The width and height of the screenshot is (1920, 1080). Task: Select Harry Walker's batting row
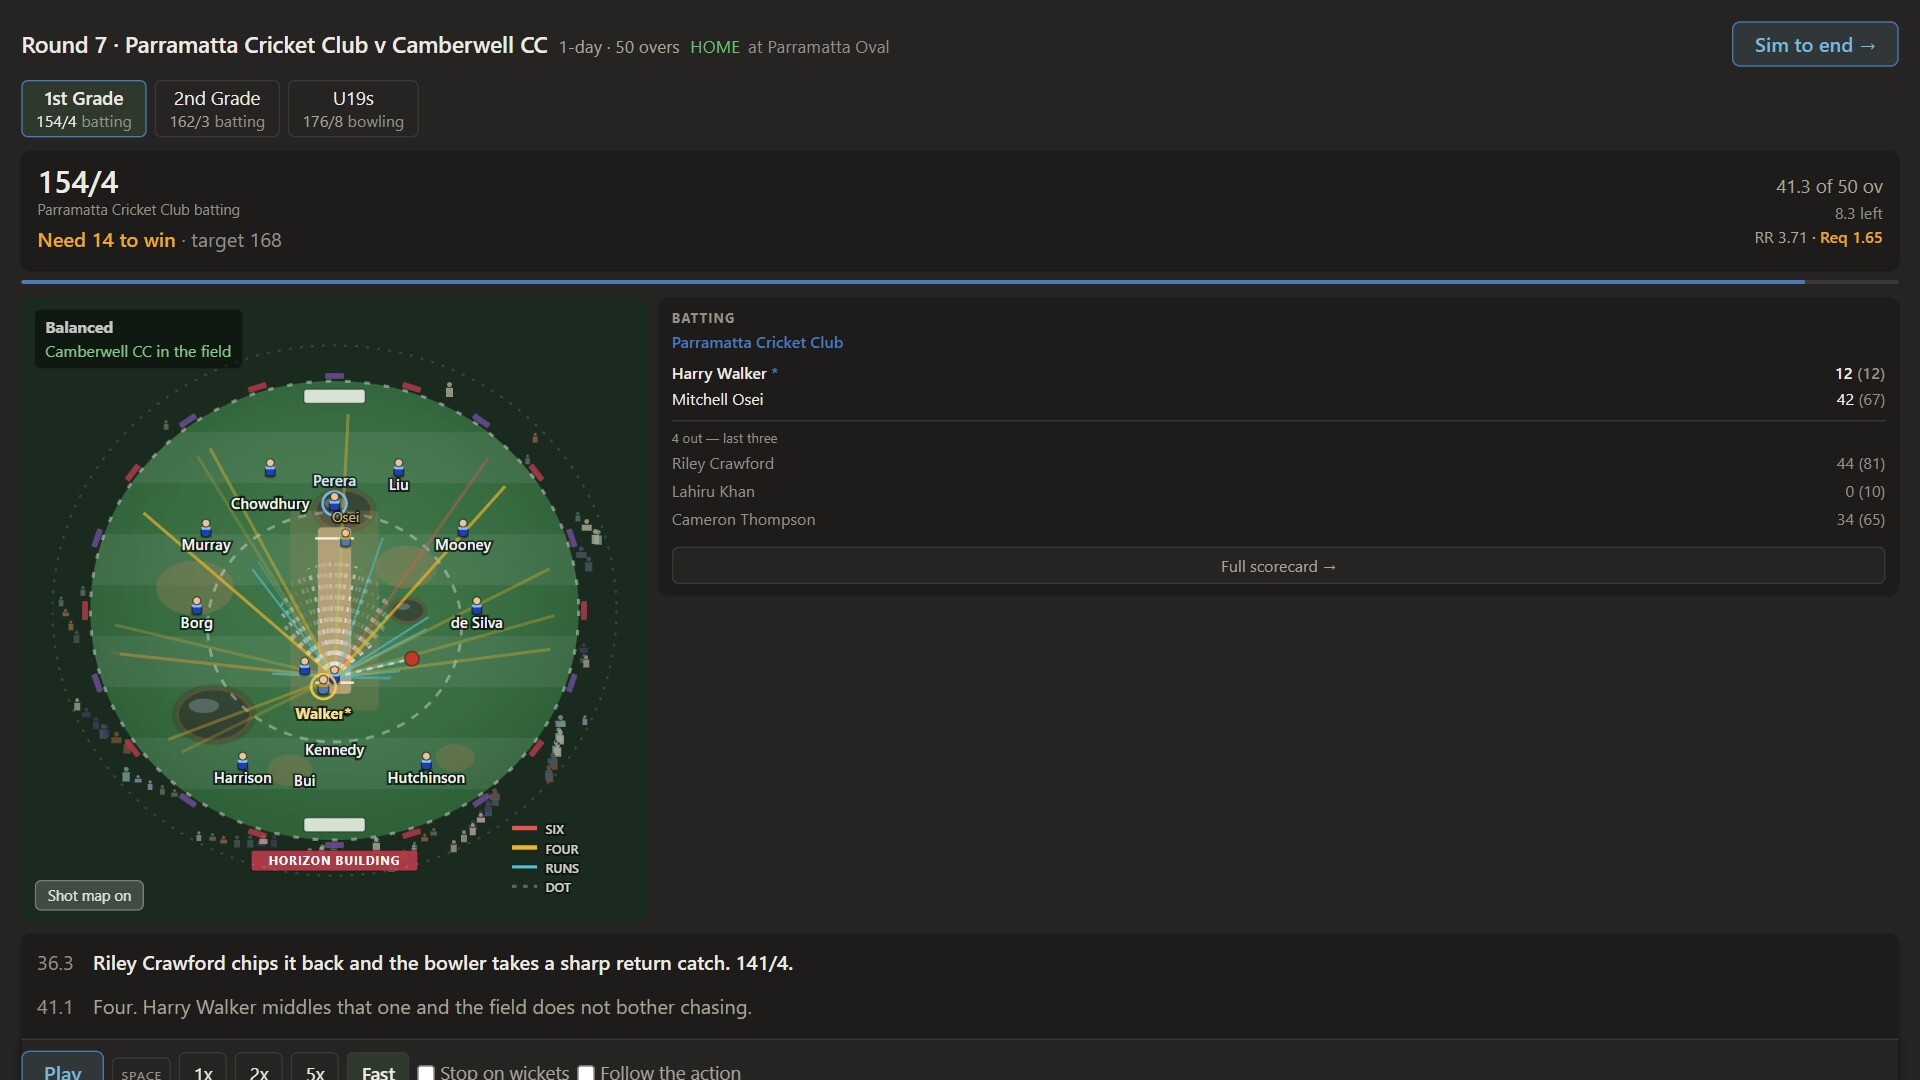click(x=1278, y=373)
